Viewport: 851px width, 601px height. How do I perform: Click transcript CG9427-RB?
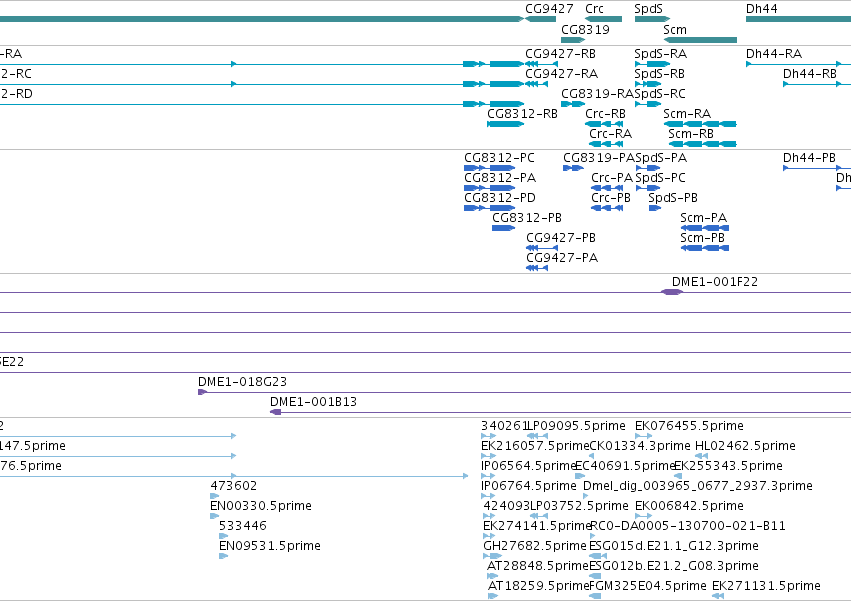560,54
